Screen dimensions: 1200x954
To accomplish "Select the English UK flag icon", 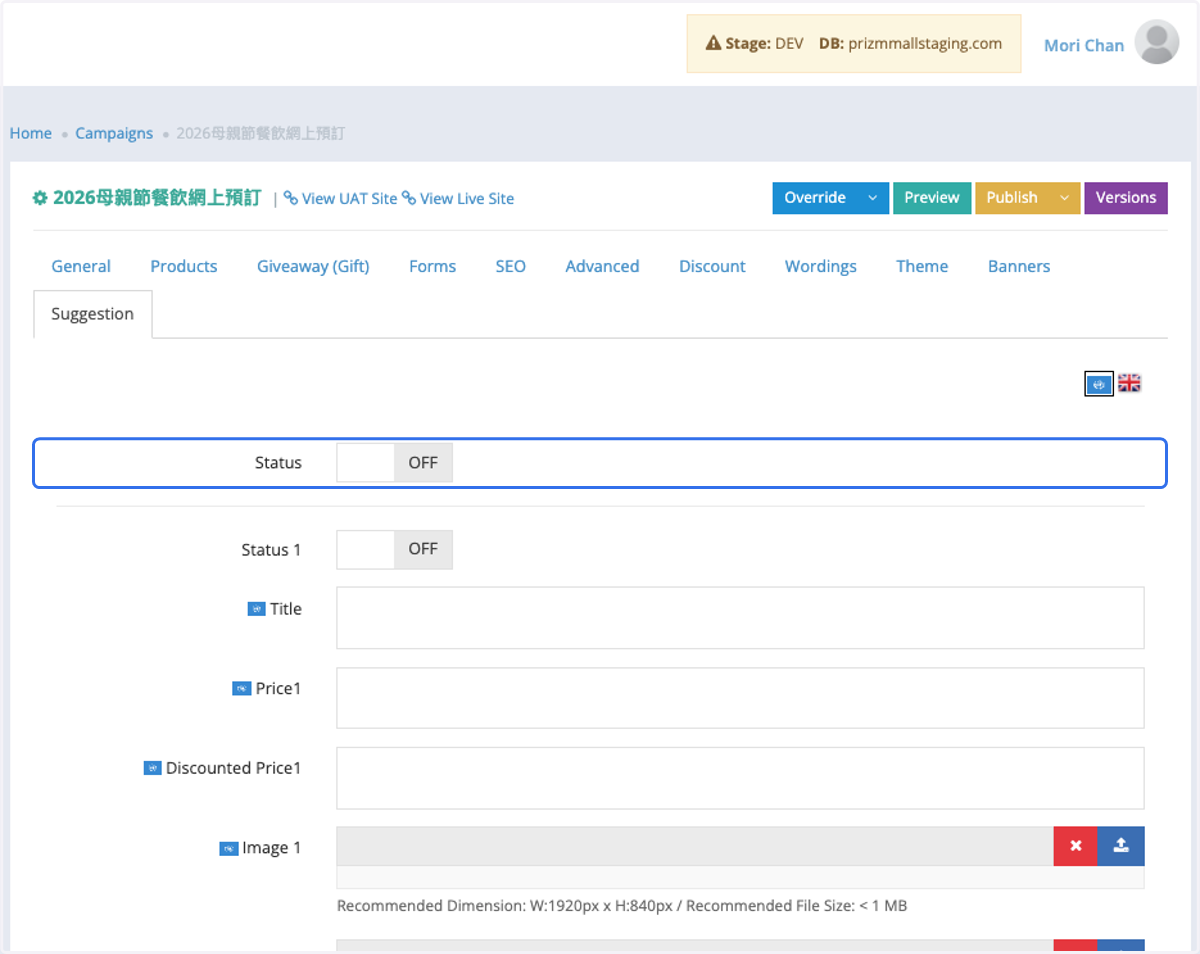I will click(x=1129, y=383).
